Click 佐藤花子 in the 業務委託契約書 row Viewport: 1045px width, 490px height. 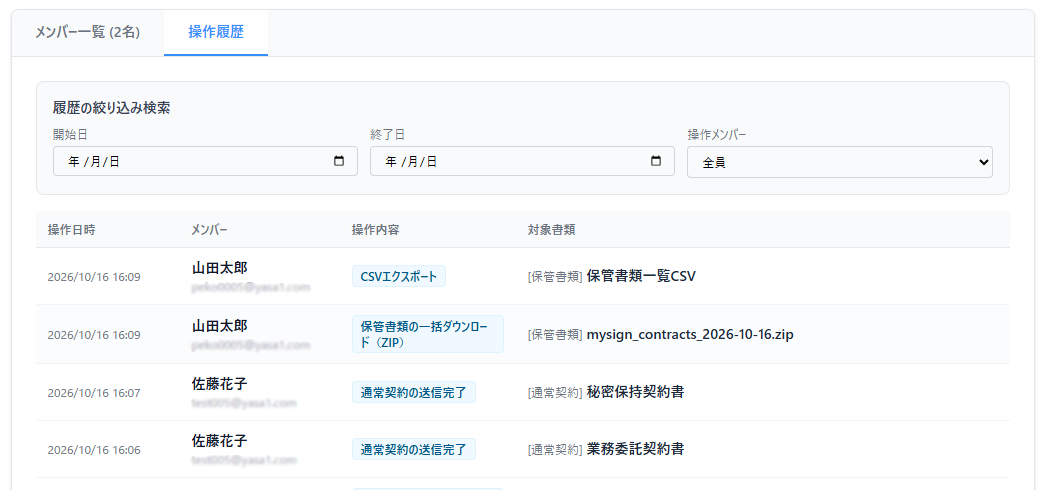219,441
